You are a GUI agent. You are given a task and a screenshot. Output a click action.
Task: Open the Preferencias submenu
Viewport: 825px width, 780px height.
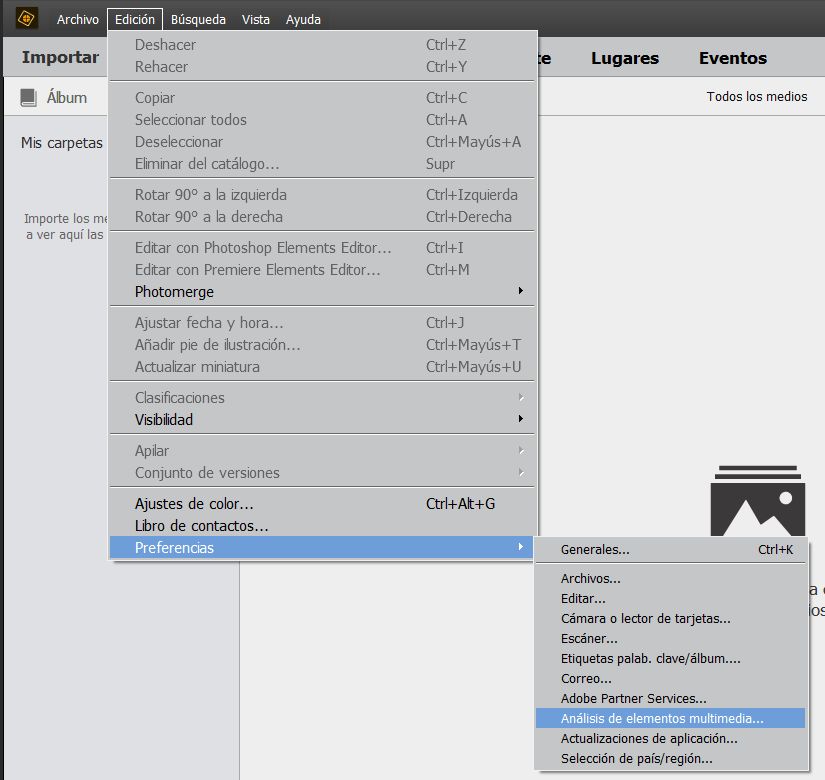tap(322, 547)
